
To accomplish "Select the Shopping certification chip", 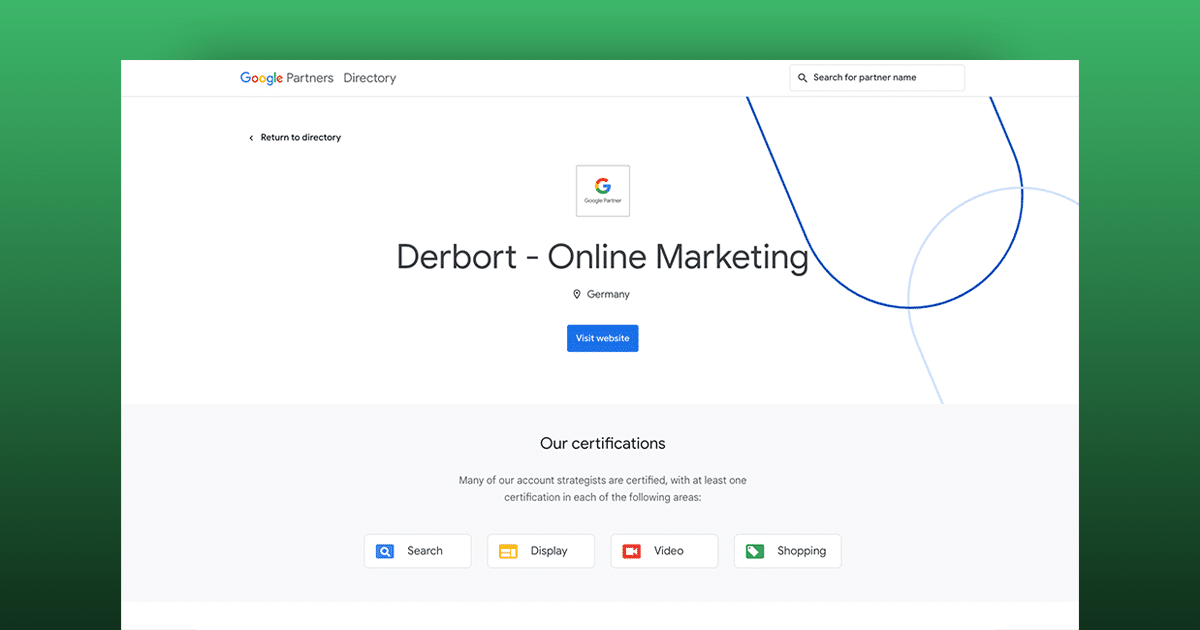I will (787, 551).
